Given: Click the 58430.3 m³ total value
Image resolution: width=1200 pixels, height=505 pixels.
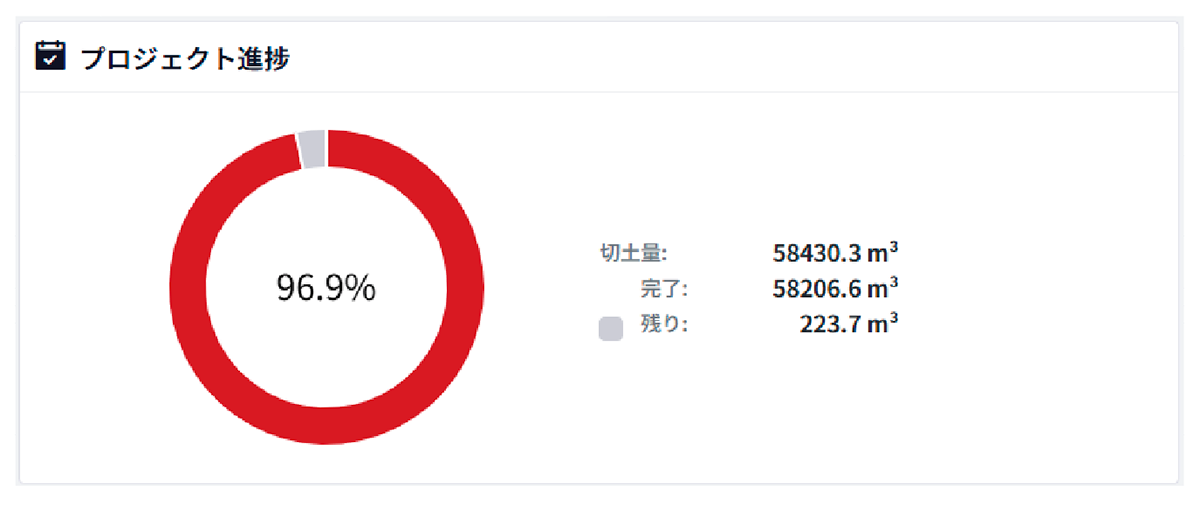Looking at the screenshot, I should (835, 252).
